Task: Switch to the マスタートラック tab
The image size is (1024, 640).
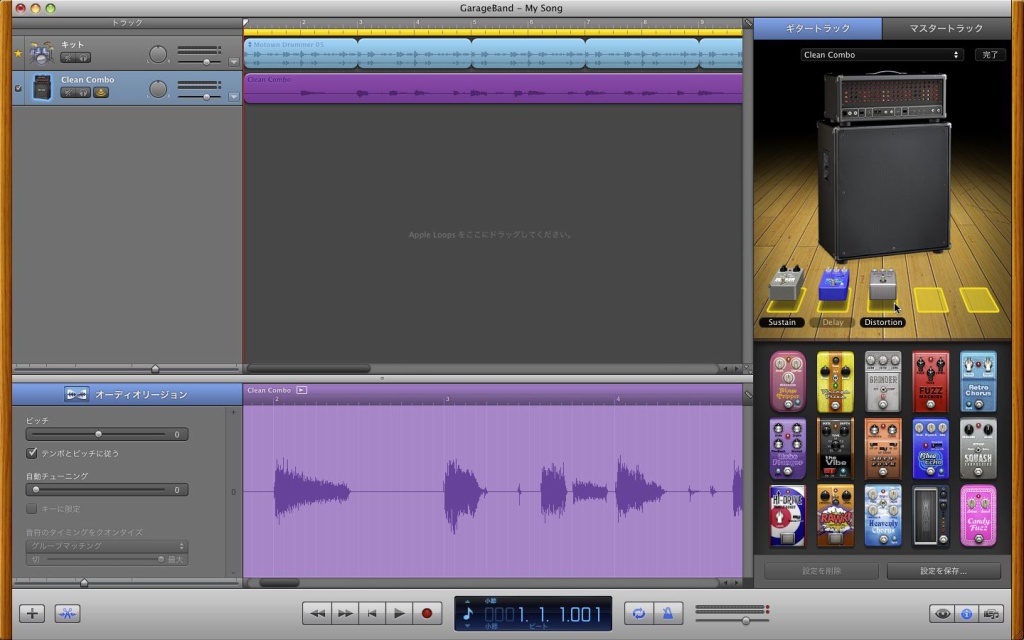Action: (x=946, y=29)
